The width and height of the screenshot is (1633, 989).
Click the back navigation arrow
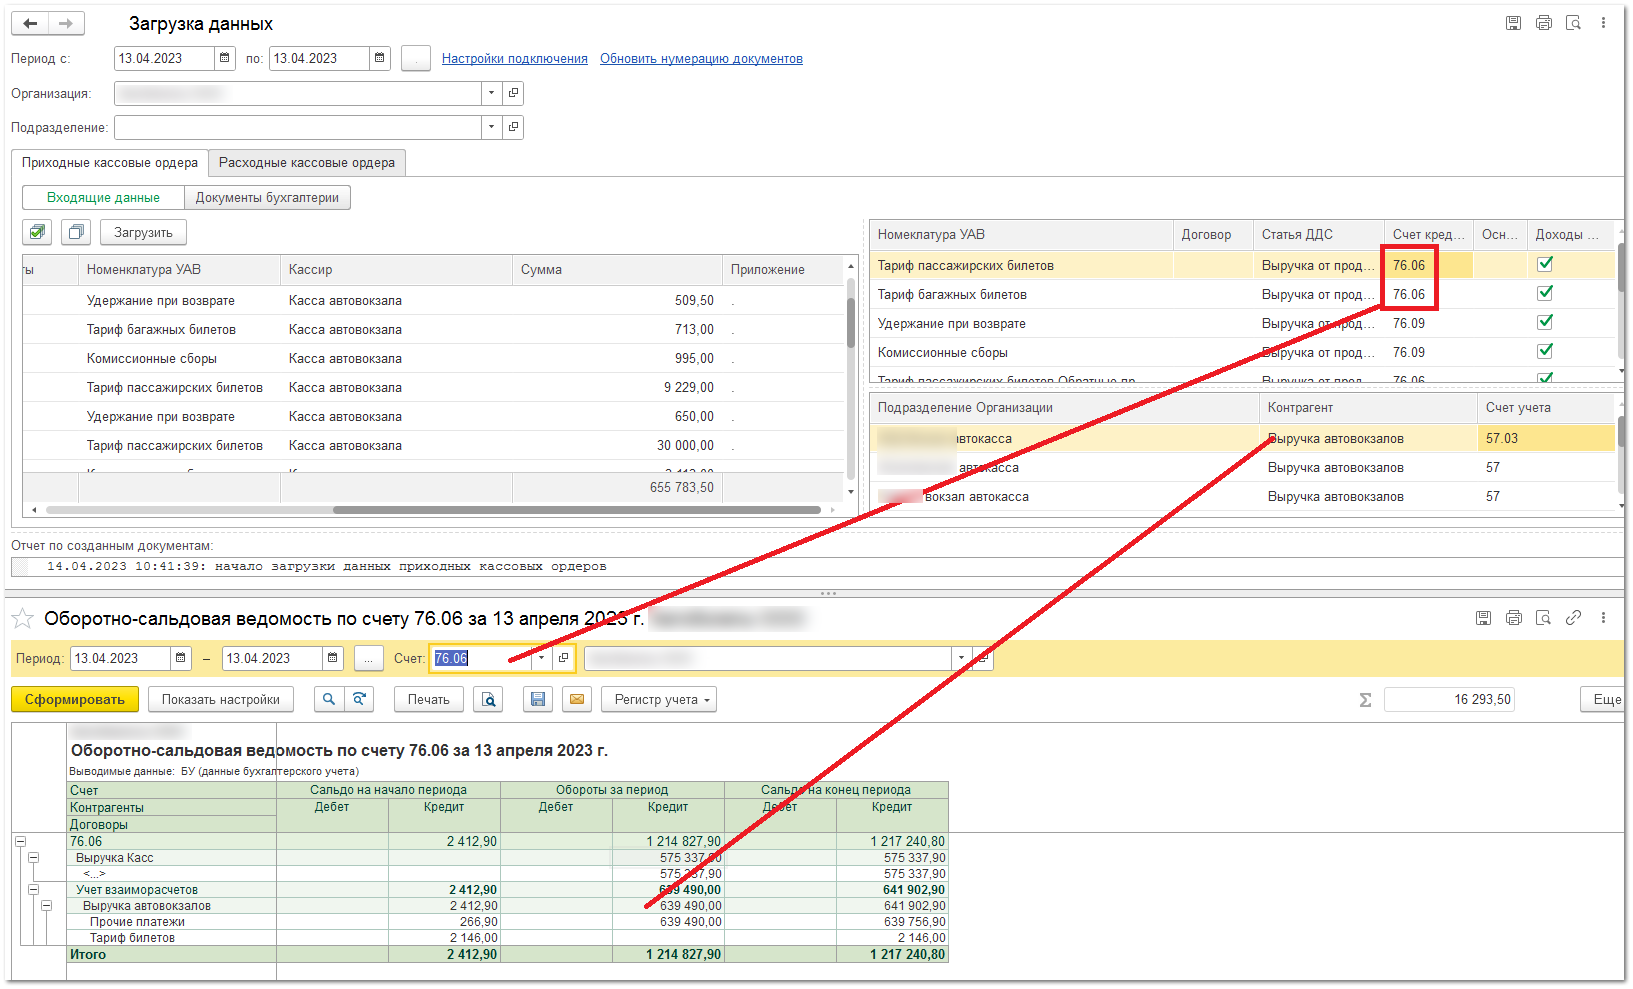[x=30, y=23]
